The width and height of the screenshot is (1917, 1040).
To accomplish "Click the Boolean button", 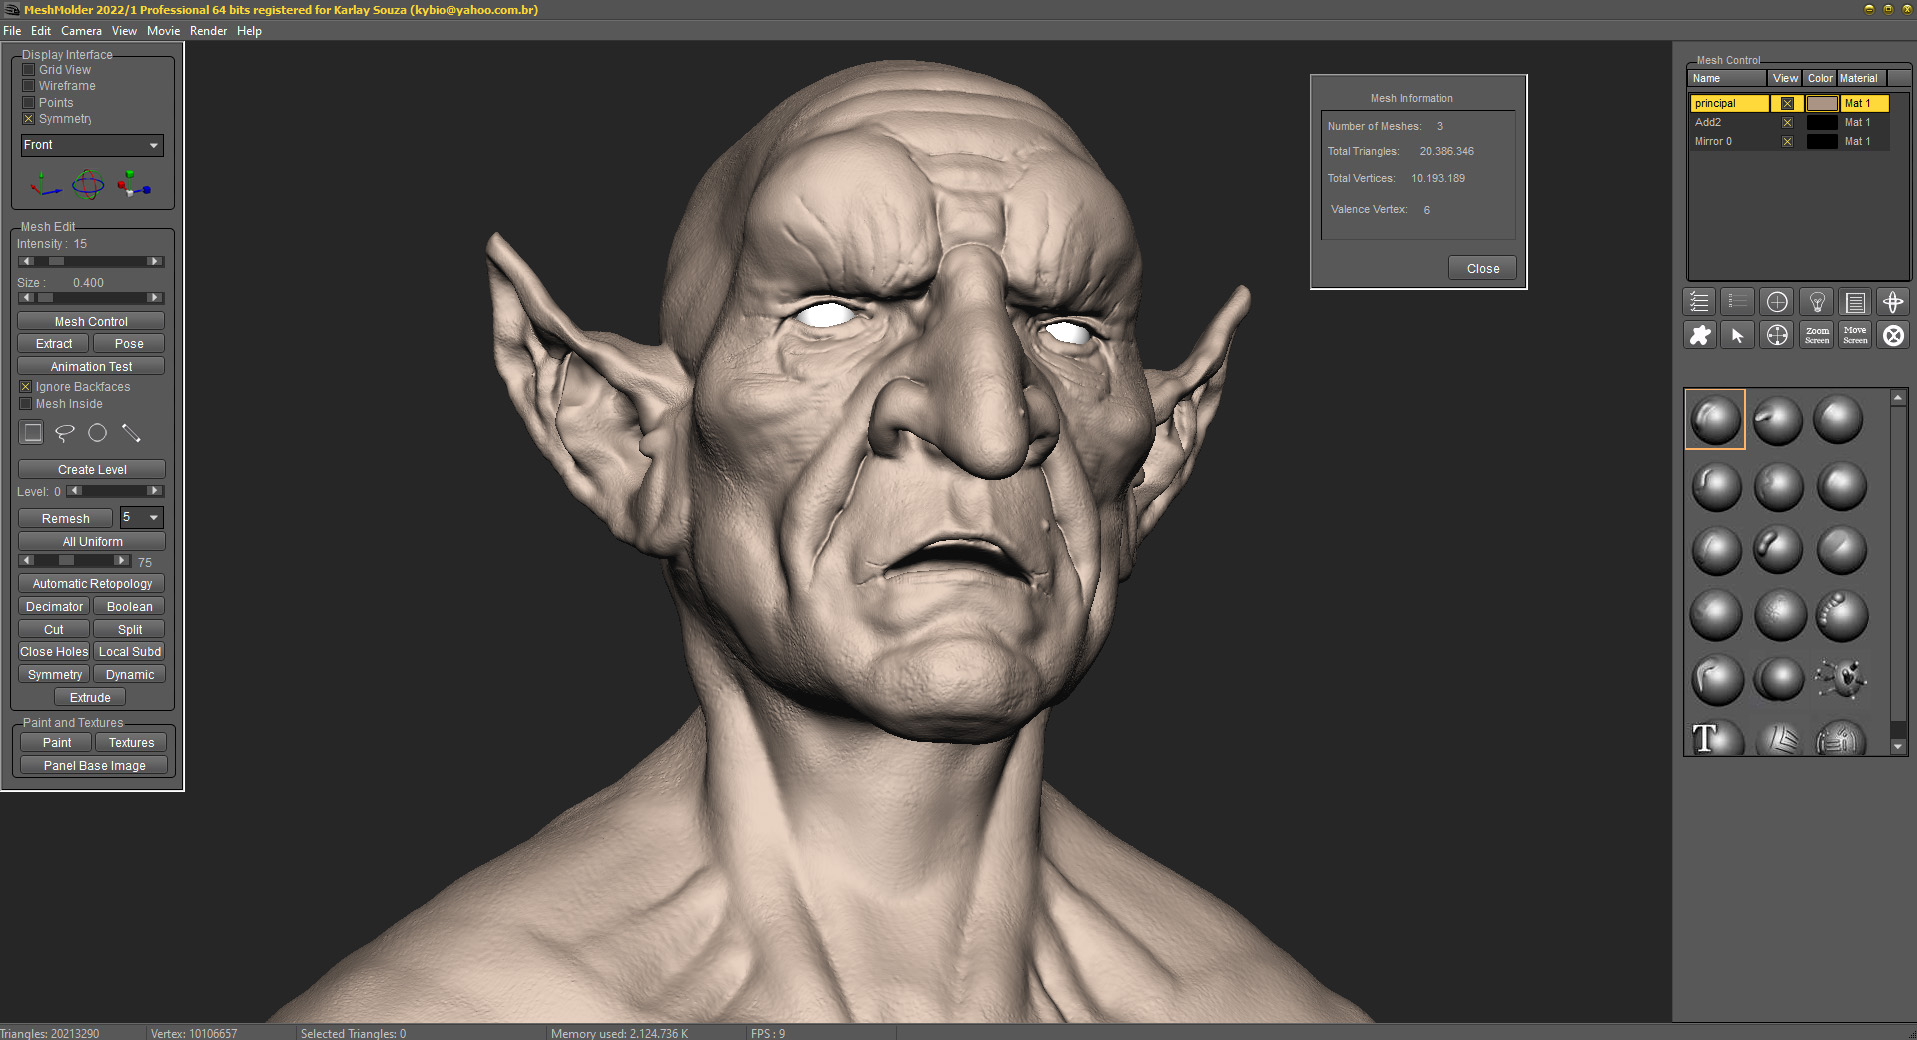I will (x=130, y=607).
